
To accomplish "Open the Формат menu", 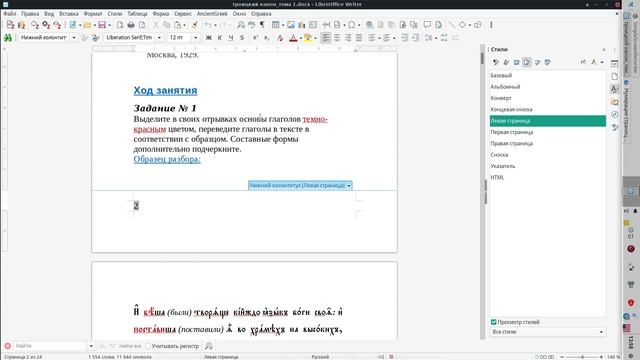I will (93, 13).
